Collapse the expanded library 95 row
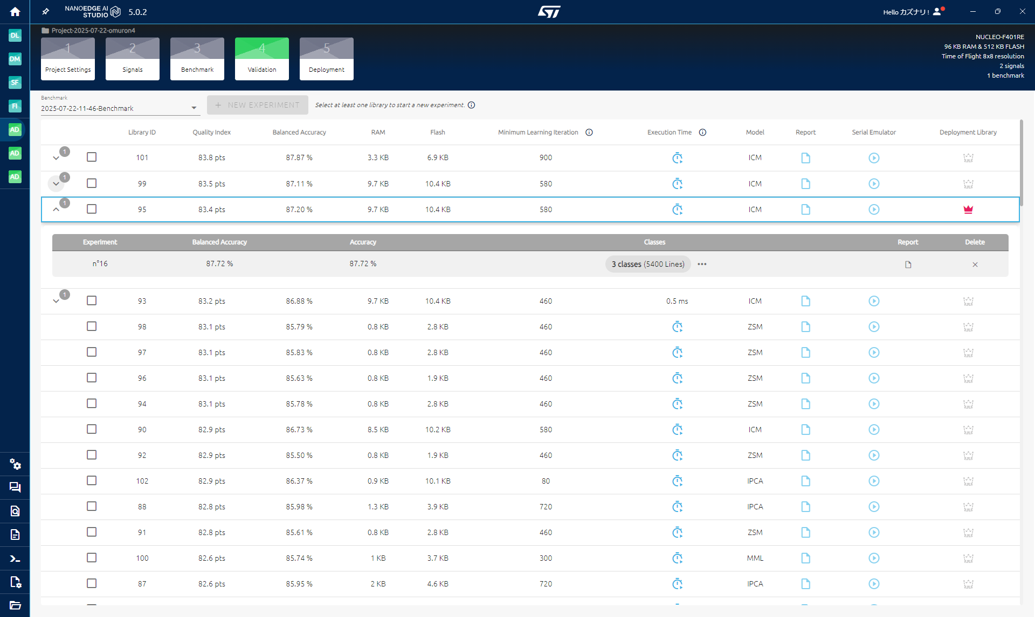The height and width of the screenshot is (617, 1035). point(56,210)
